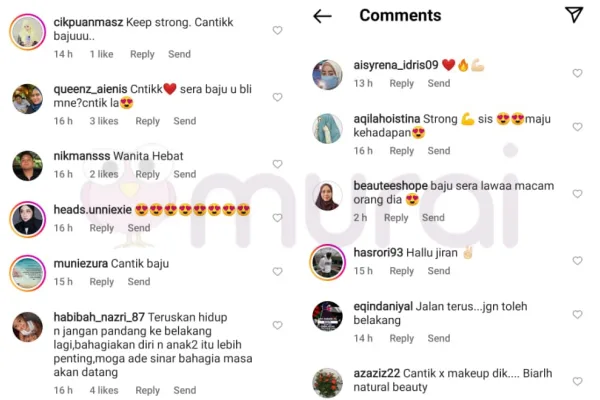
Task: Tap the heart next to beauteeshope's comment
Action: (x=577, y=194)
